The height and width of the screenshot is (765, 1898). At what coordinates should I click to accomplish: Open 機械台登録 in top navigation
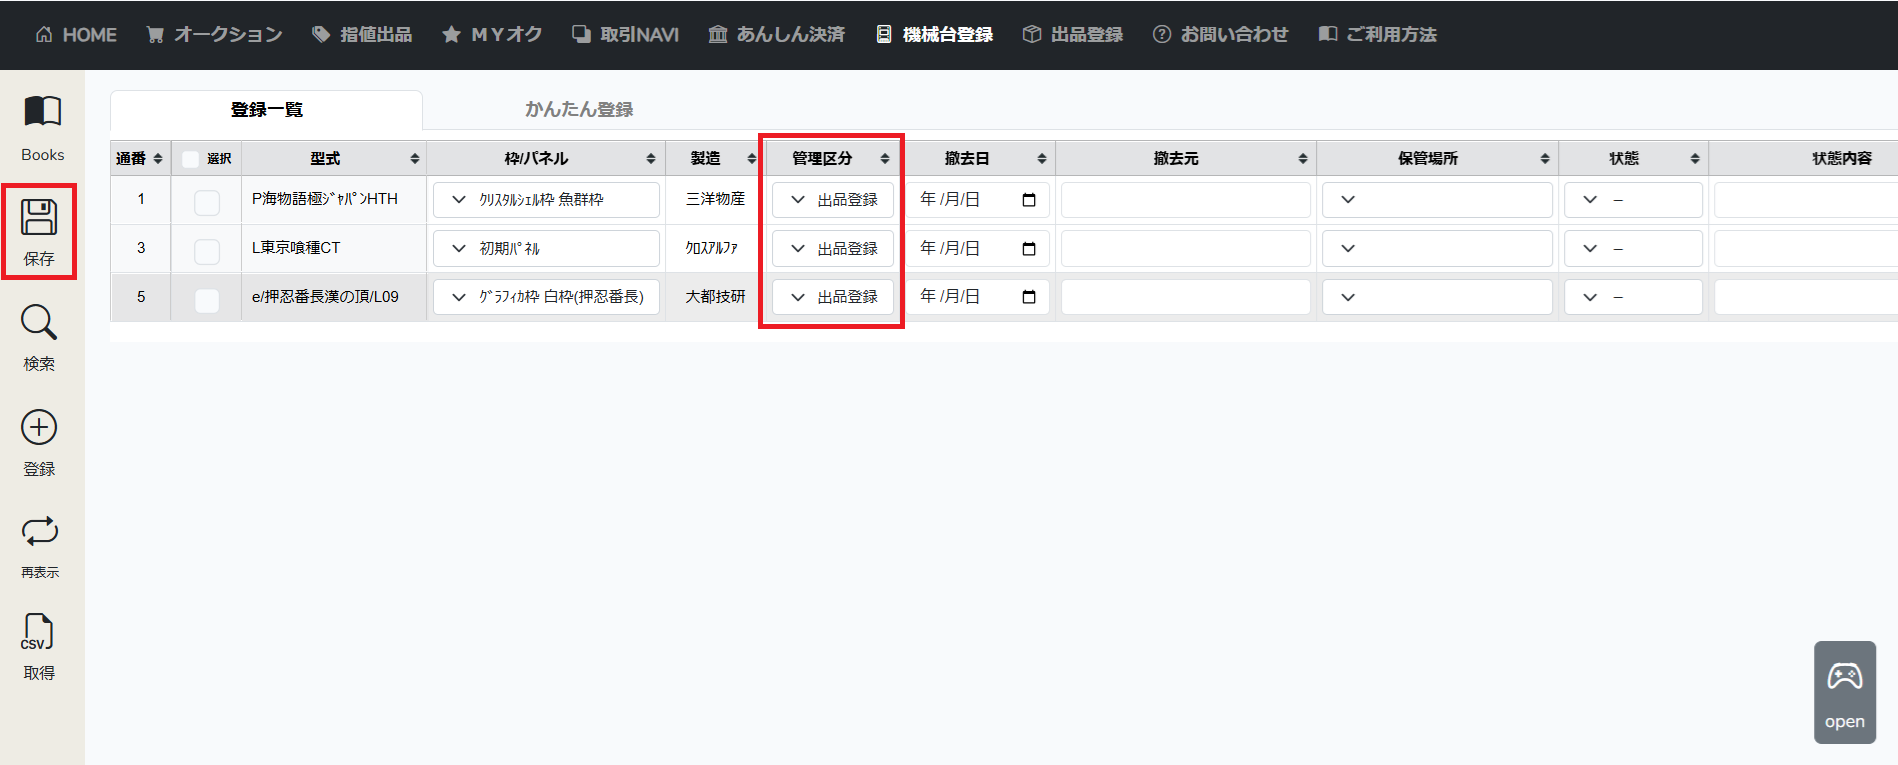934,35
